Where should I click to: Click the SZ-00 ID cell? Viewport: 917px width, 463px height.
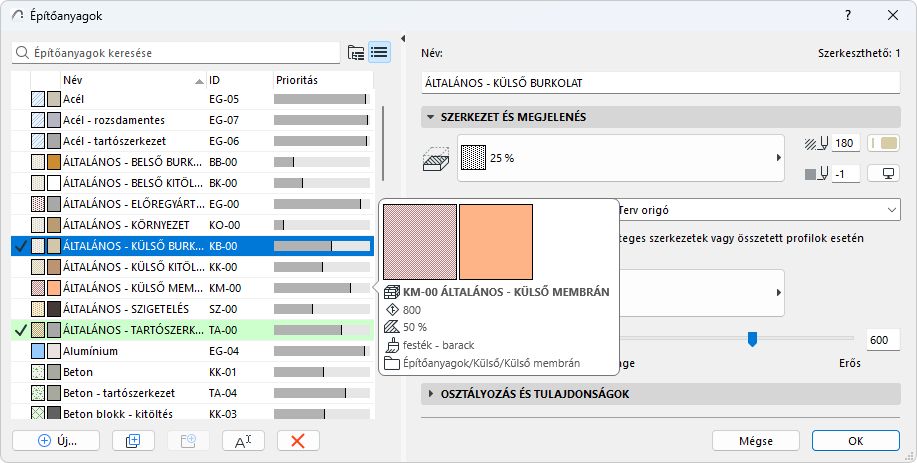pos(223,309)
